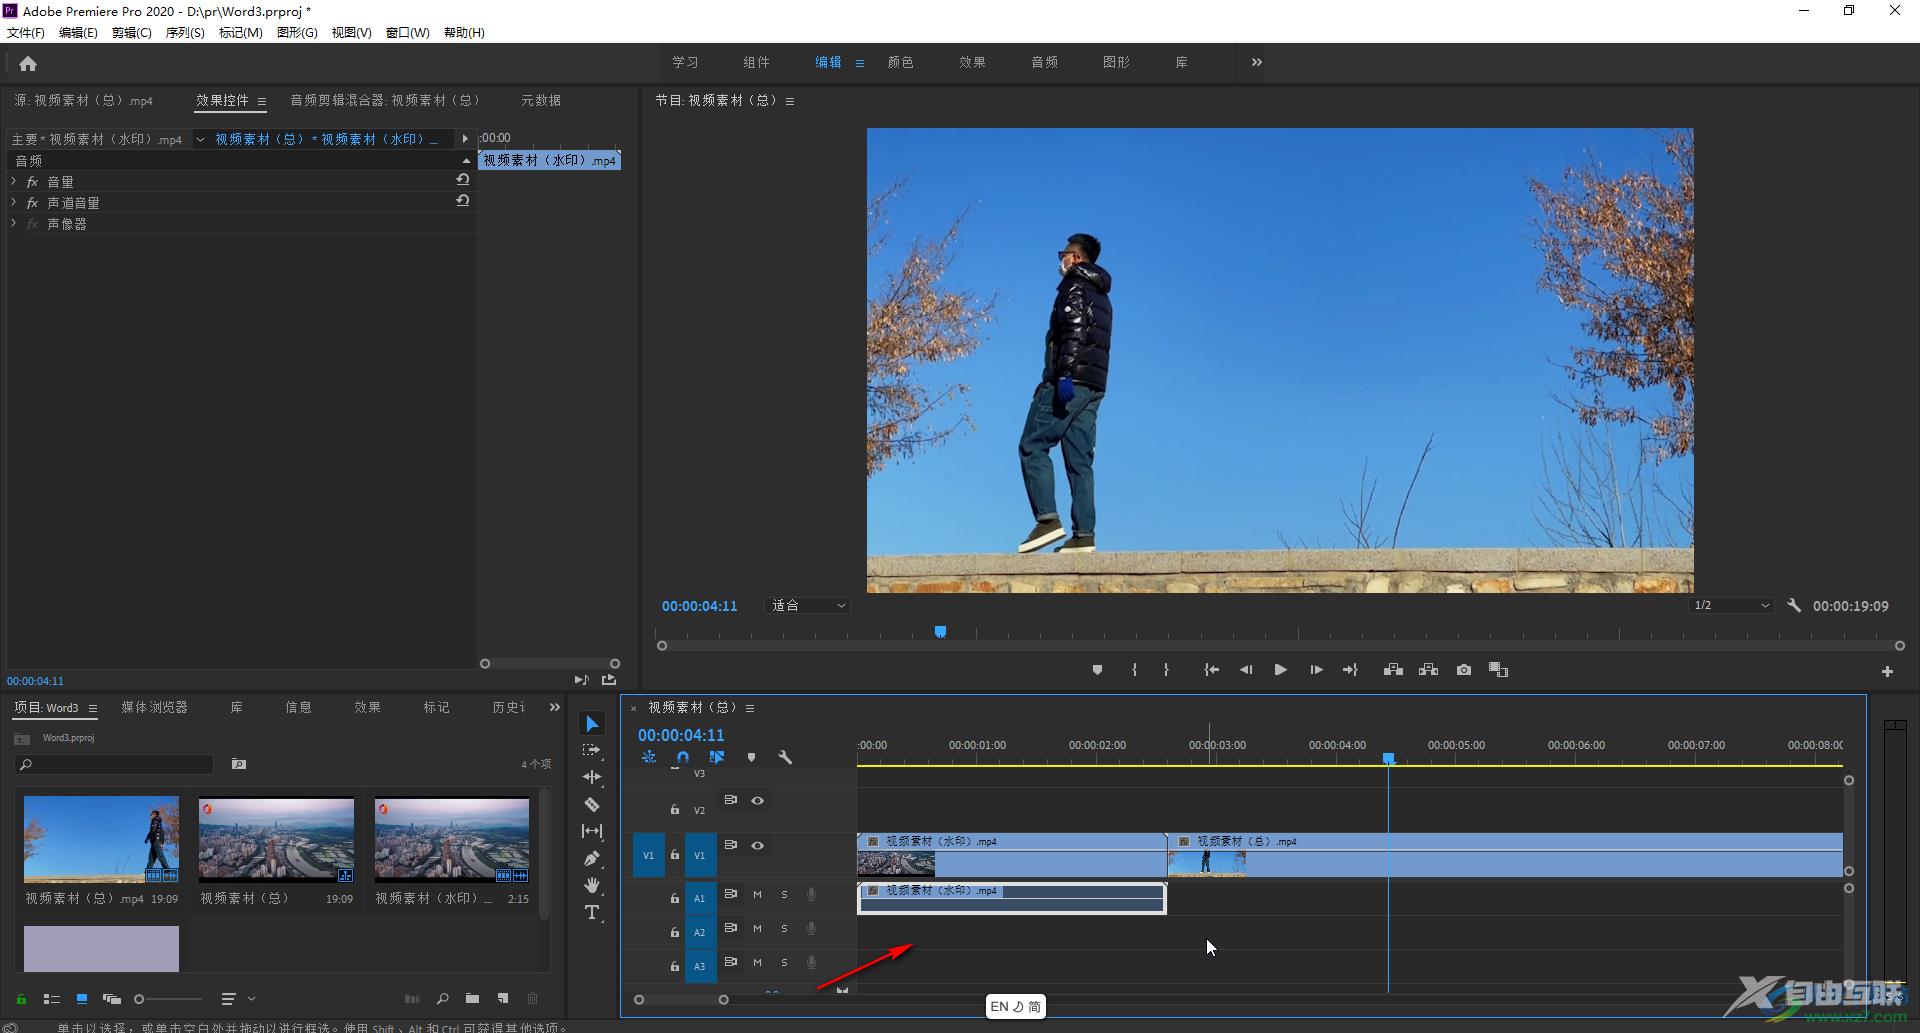Go to the Home screen icon

[x=28, y=64]
